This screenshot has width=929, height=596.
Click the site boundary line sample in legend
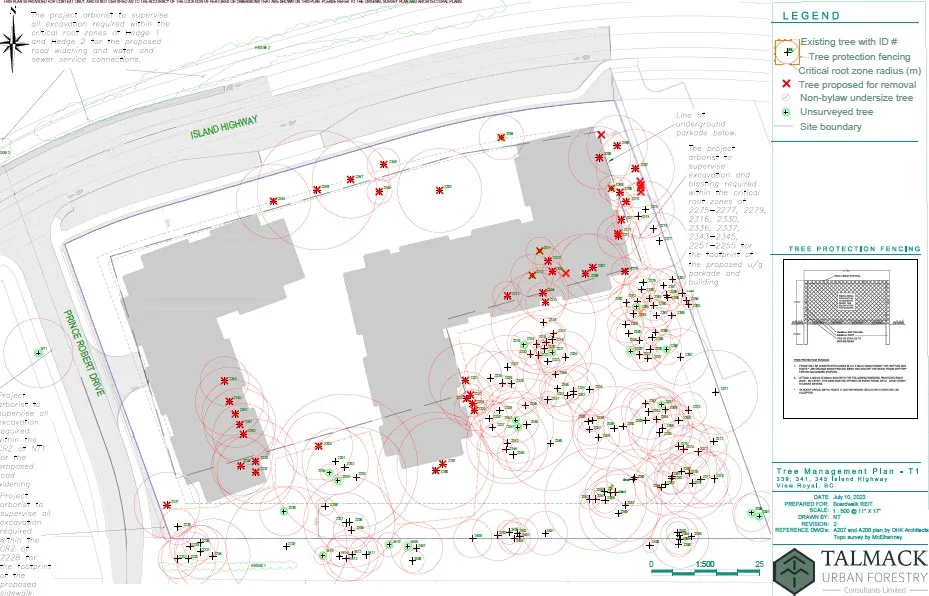click(783, 127)
